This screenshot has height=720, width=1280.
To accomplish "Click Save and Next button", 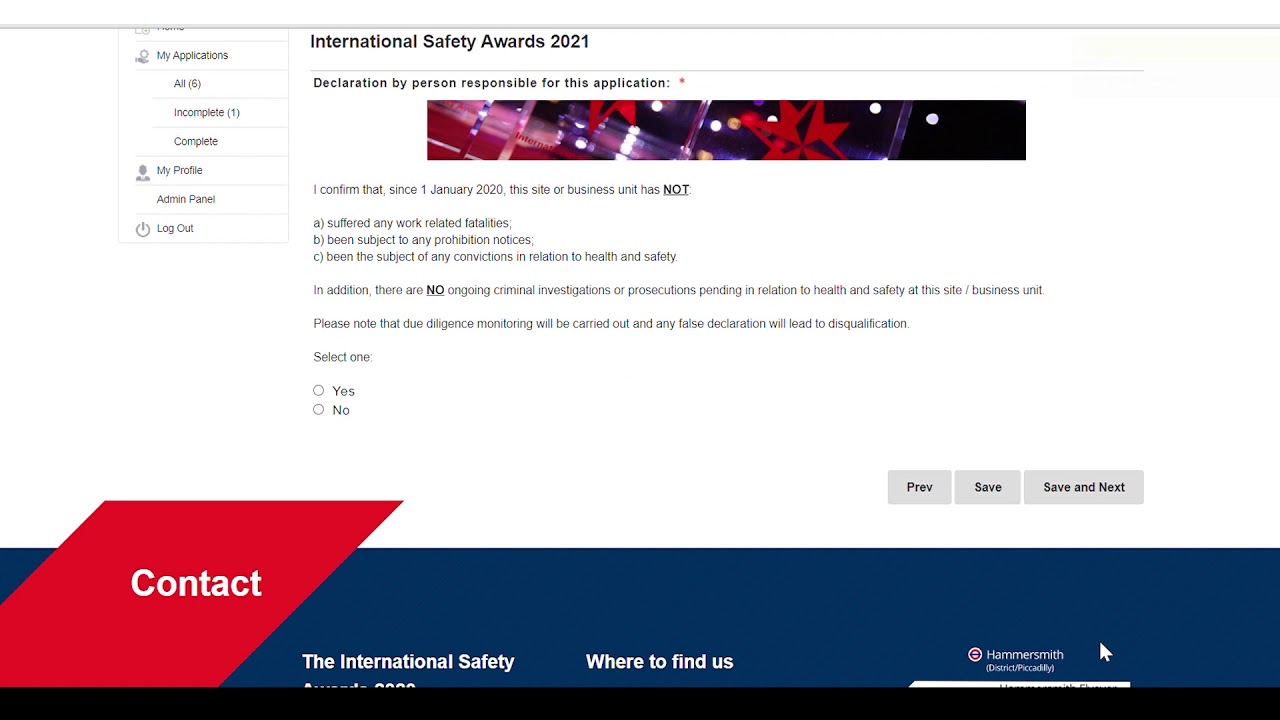I will (x=1084, y=487).
